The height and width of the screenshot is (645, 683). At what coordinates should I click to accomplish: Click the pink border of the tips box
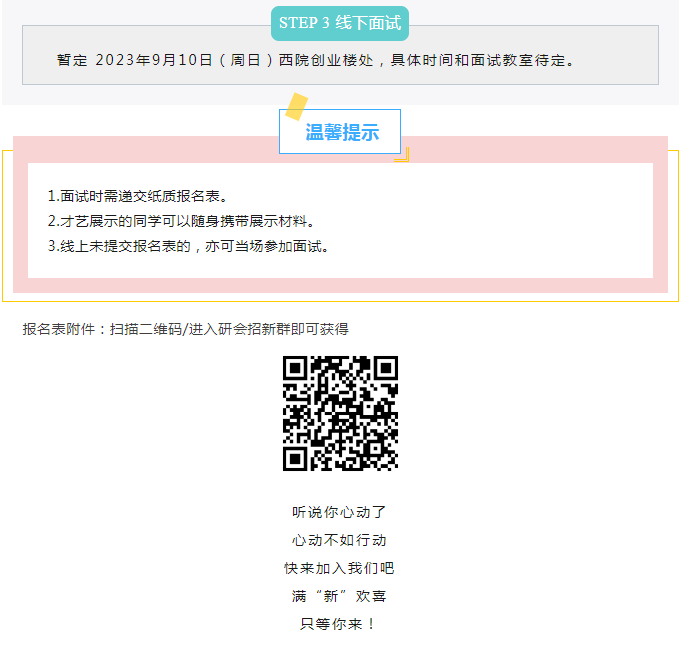coord(340,287)
